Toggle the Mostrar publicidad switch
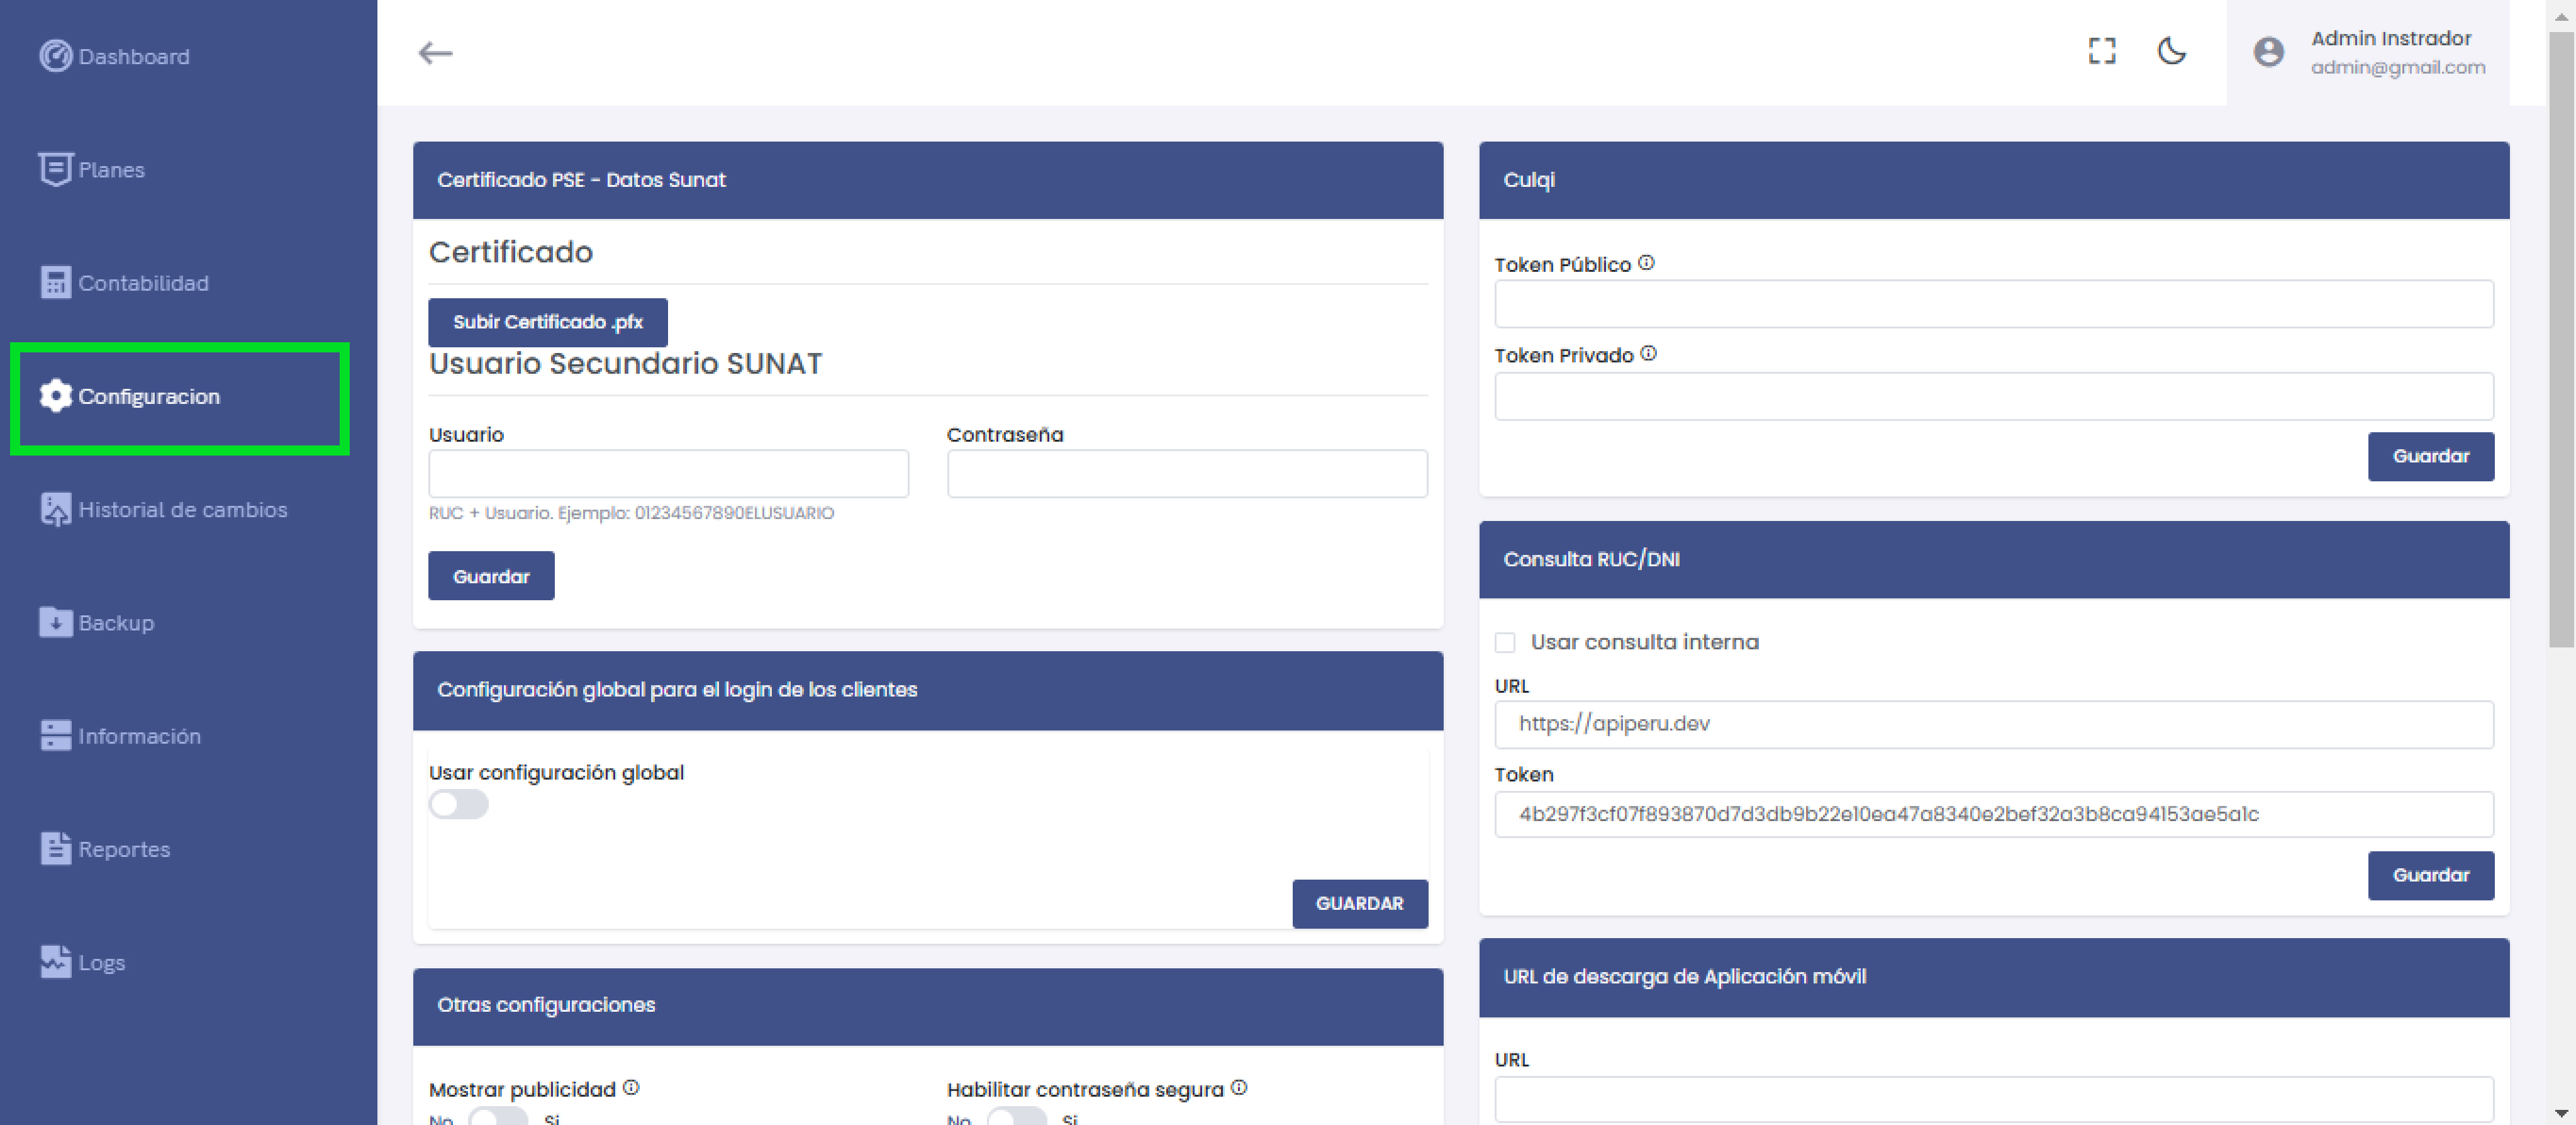 coord(498,1117)
